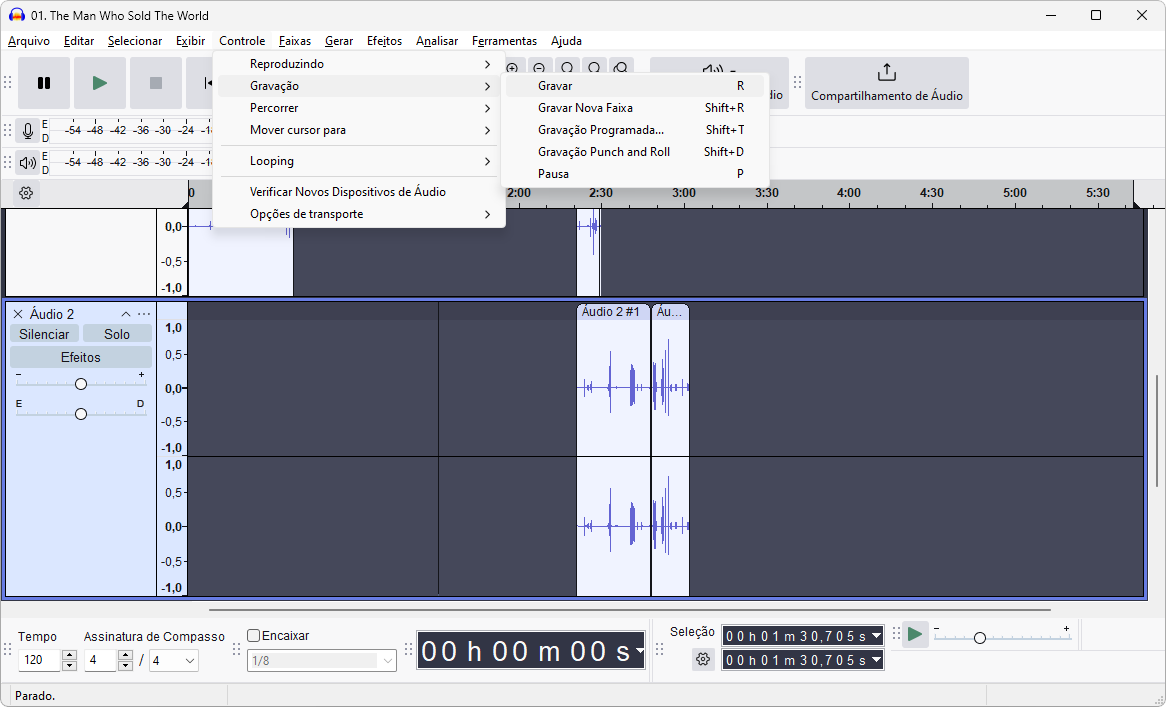
Task: Click the microphone record meter icon
Action: [x=28, y=131]
